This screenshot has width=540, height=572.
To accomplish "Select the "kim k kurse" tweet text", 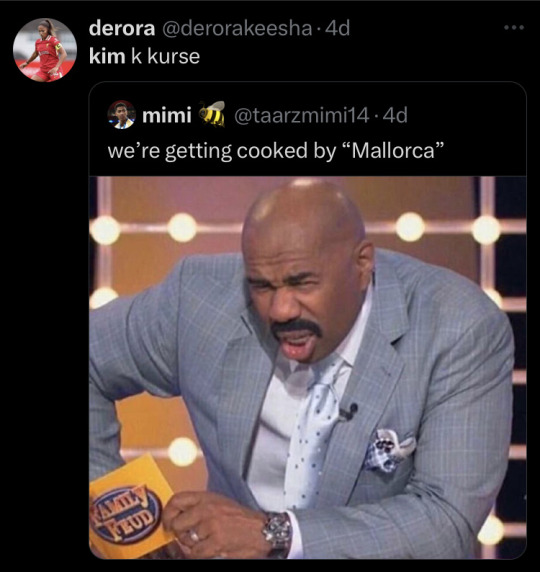I will (144, 57).
